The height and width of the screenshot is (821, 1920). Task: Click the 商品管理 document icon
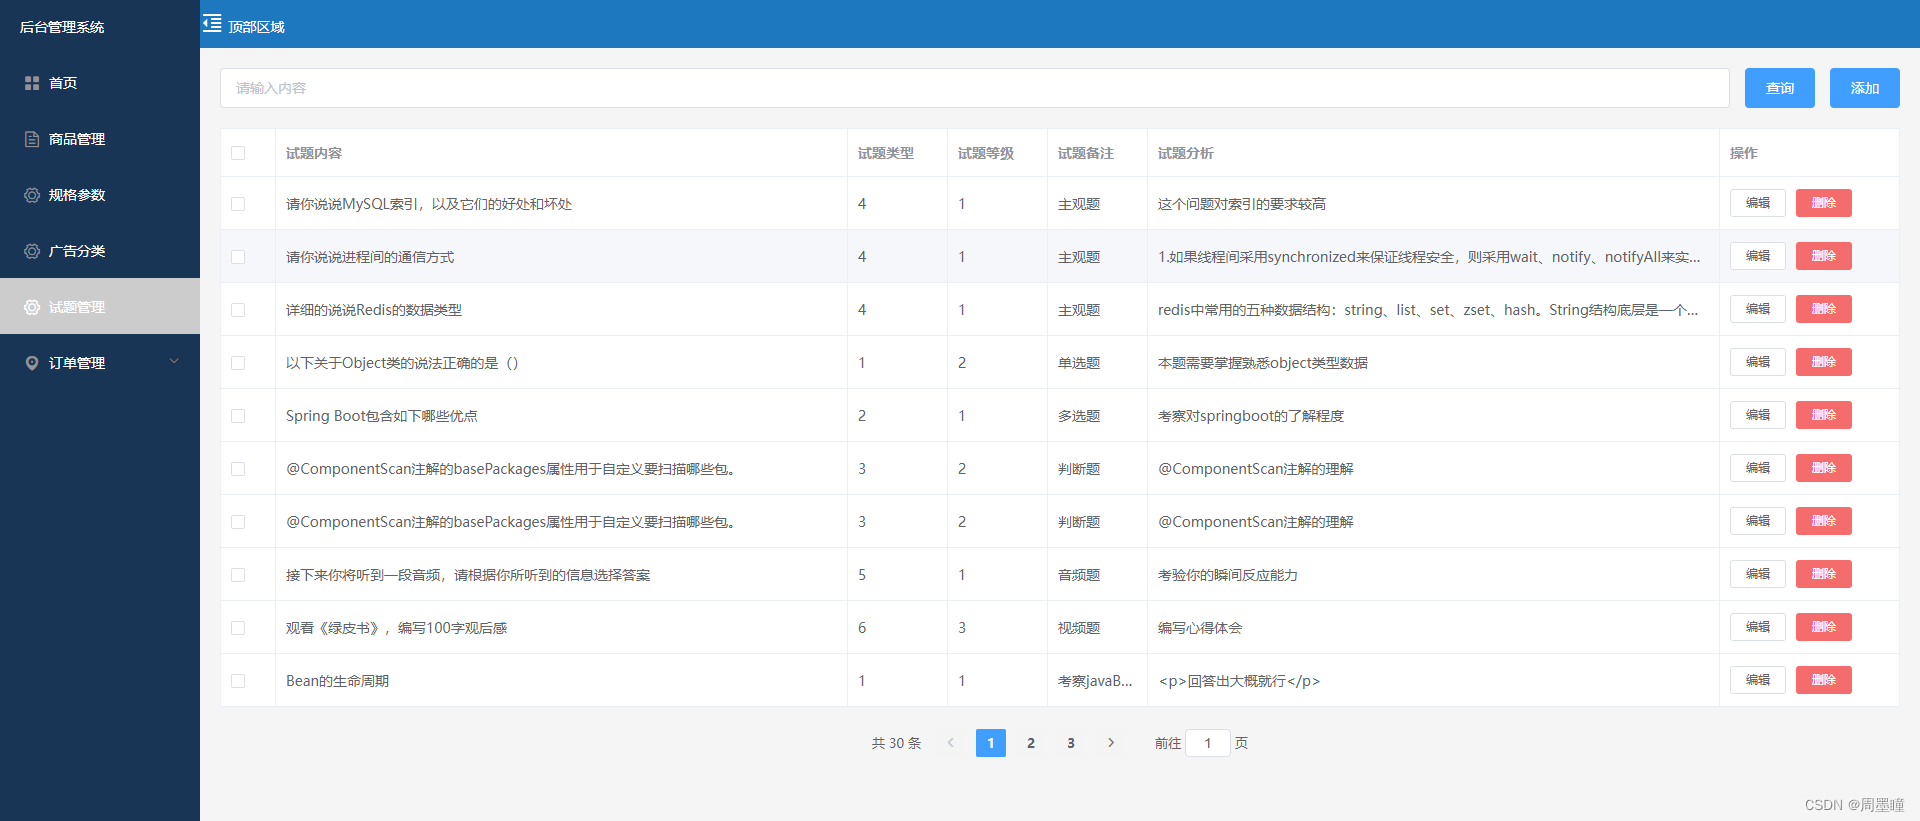coord(32,139)
